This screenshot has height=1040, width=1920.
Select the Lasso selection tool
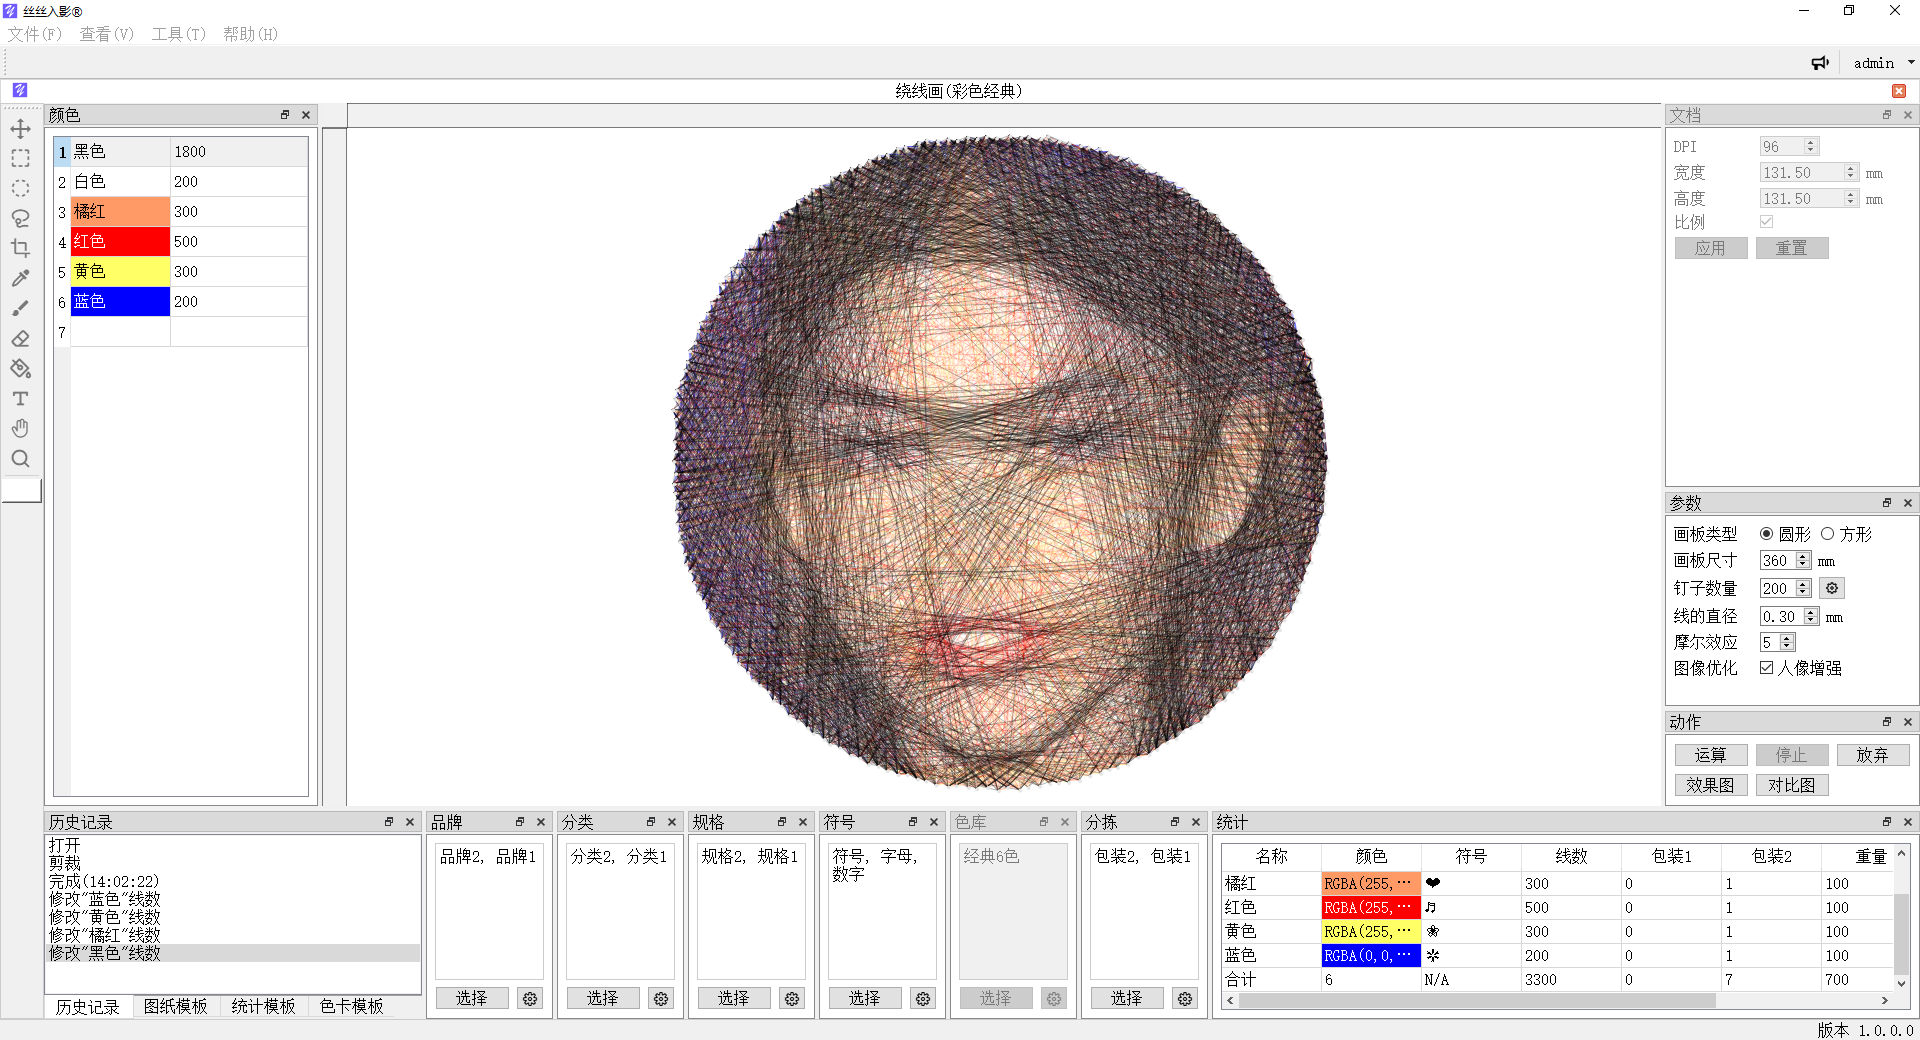tap(21, 218)
